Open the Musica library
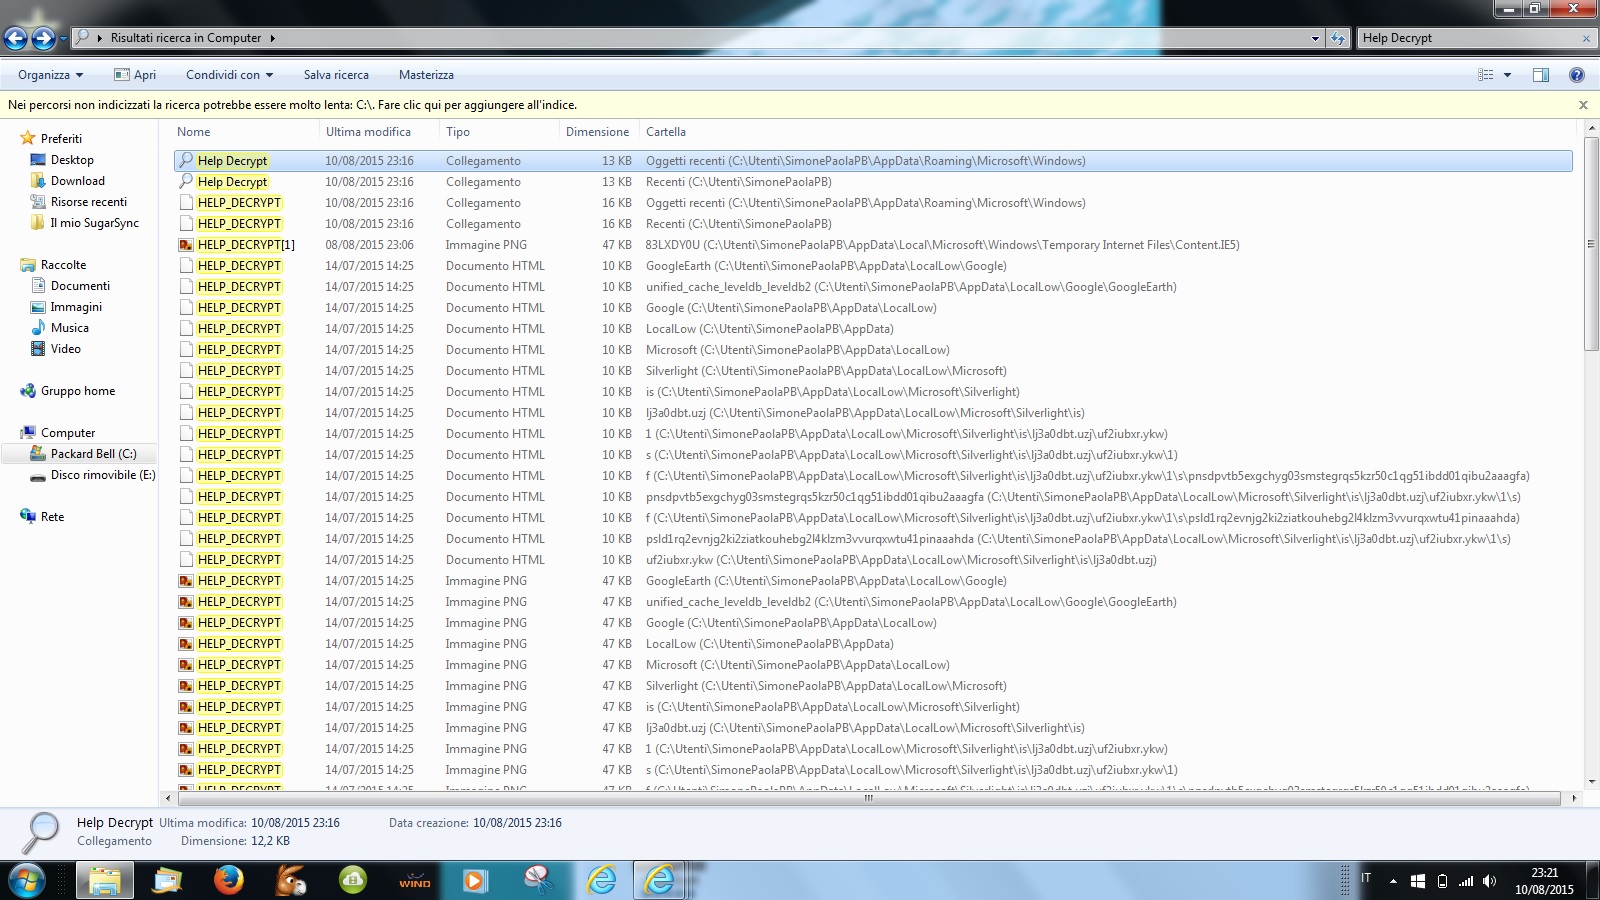The width and height of the screenshot is (1600, 900). pos(69,328)
